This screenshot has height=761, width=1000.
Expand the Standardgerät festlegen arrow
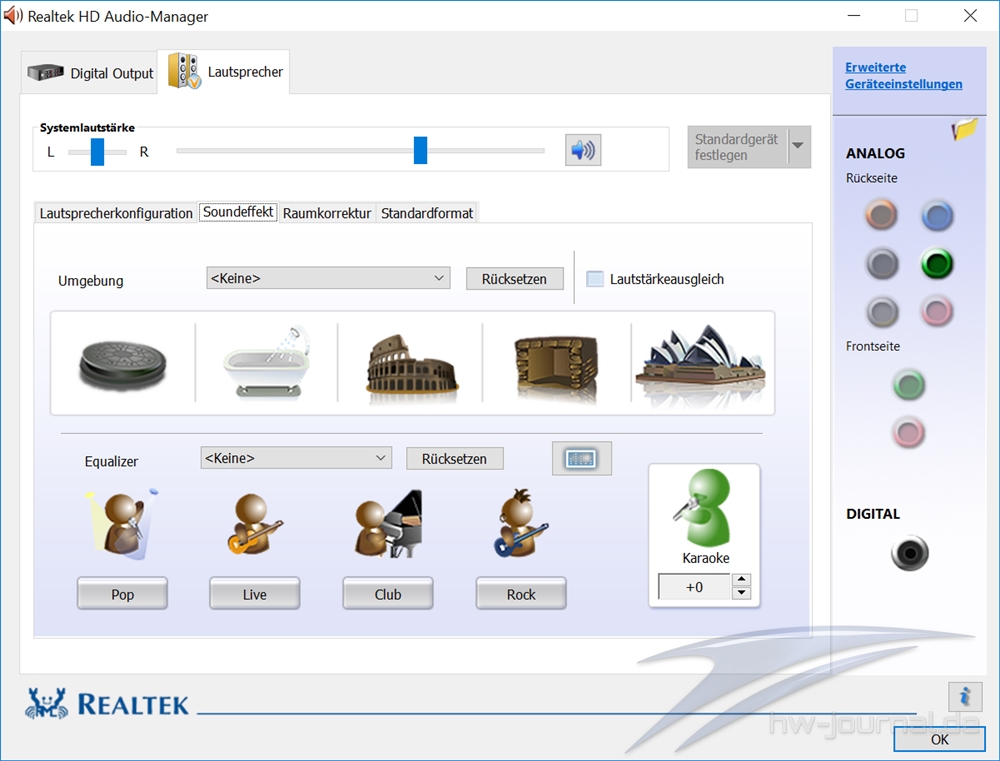pyautogui.click(x=798, y=147)
